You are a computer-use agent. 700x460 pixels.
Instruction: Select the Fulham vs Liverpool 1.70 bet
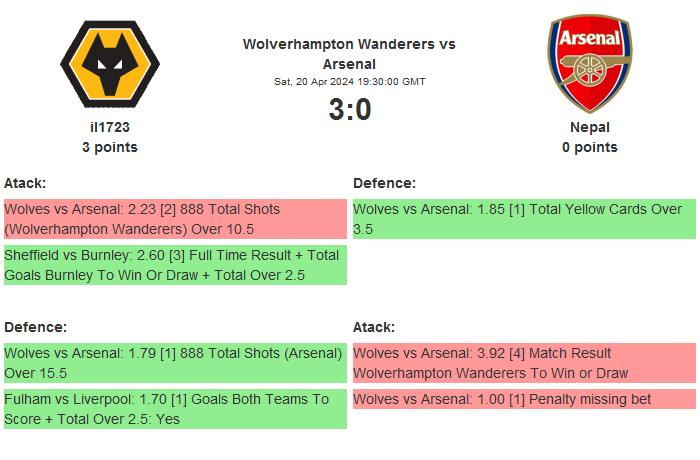tap(175, 409)
